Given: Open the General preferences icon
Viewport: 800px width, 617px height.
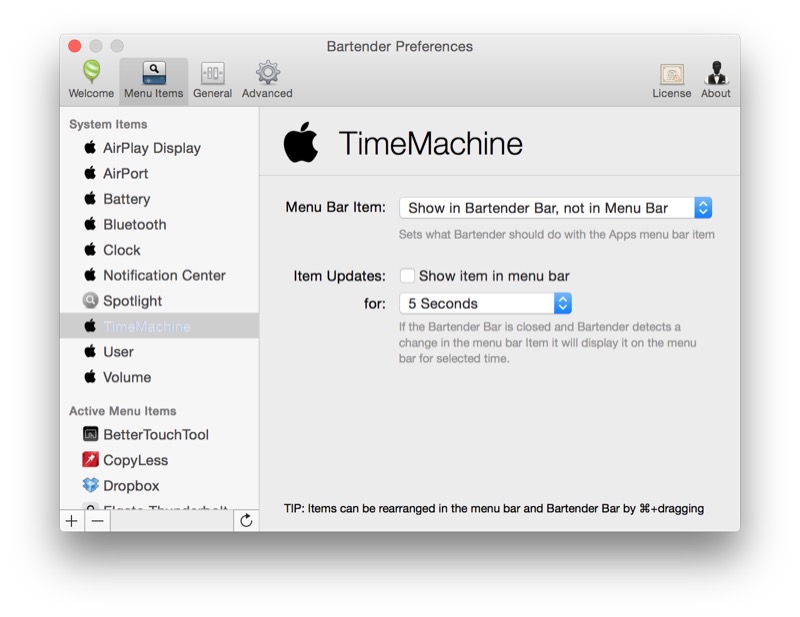Looking at the screenshot, I should pyautogui.click(x=212, y=73).
